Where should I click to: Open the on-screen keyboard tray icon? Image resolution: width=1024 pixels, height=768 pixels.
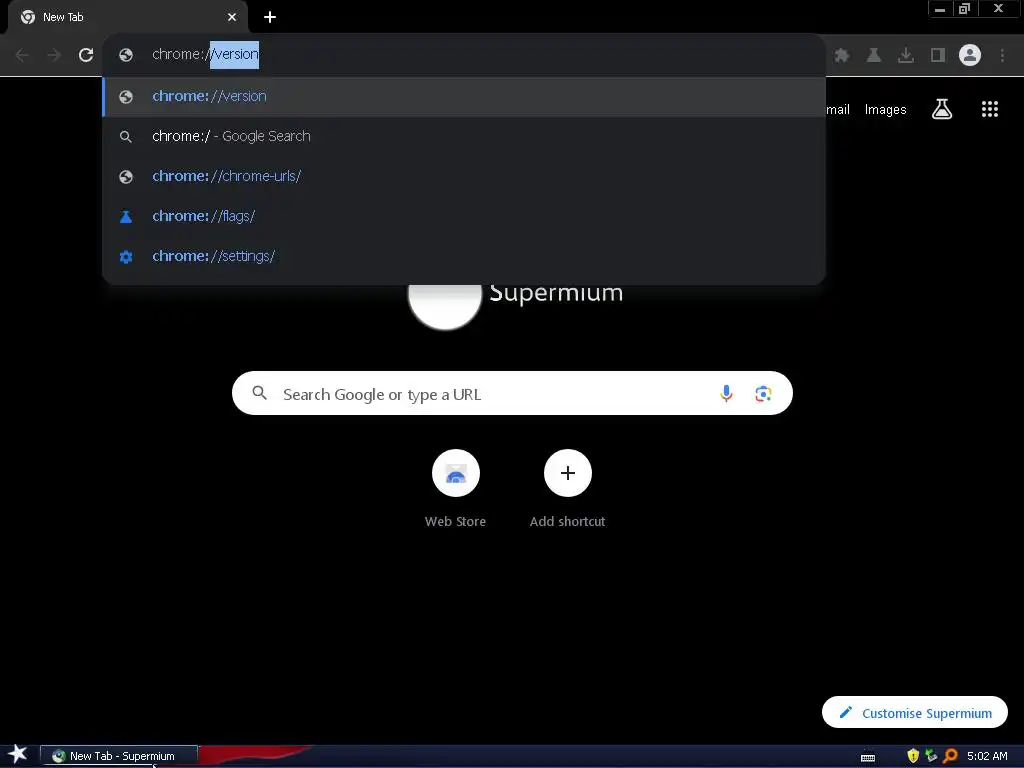point(868,757)
